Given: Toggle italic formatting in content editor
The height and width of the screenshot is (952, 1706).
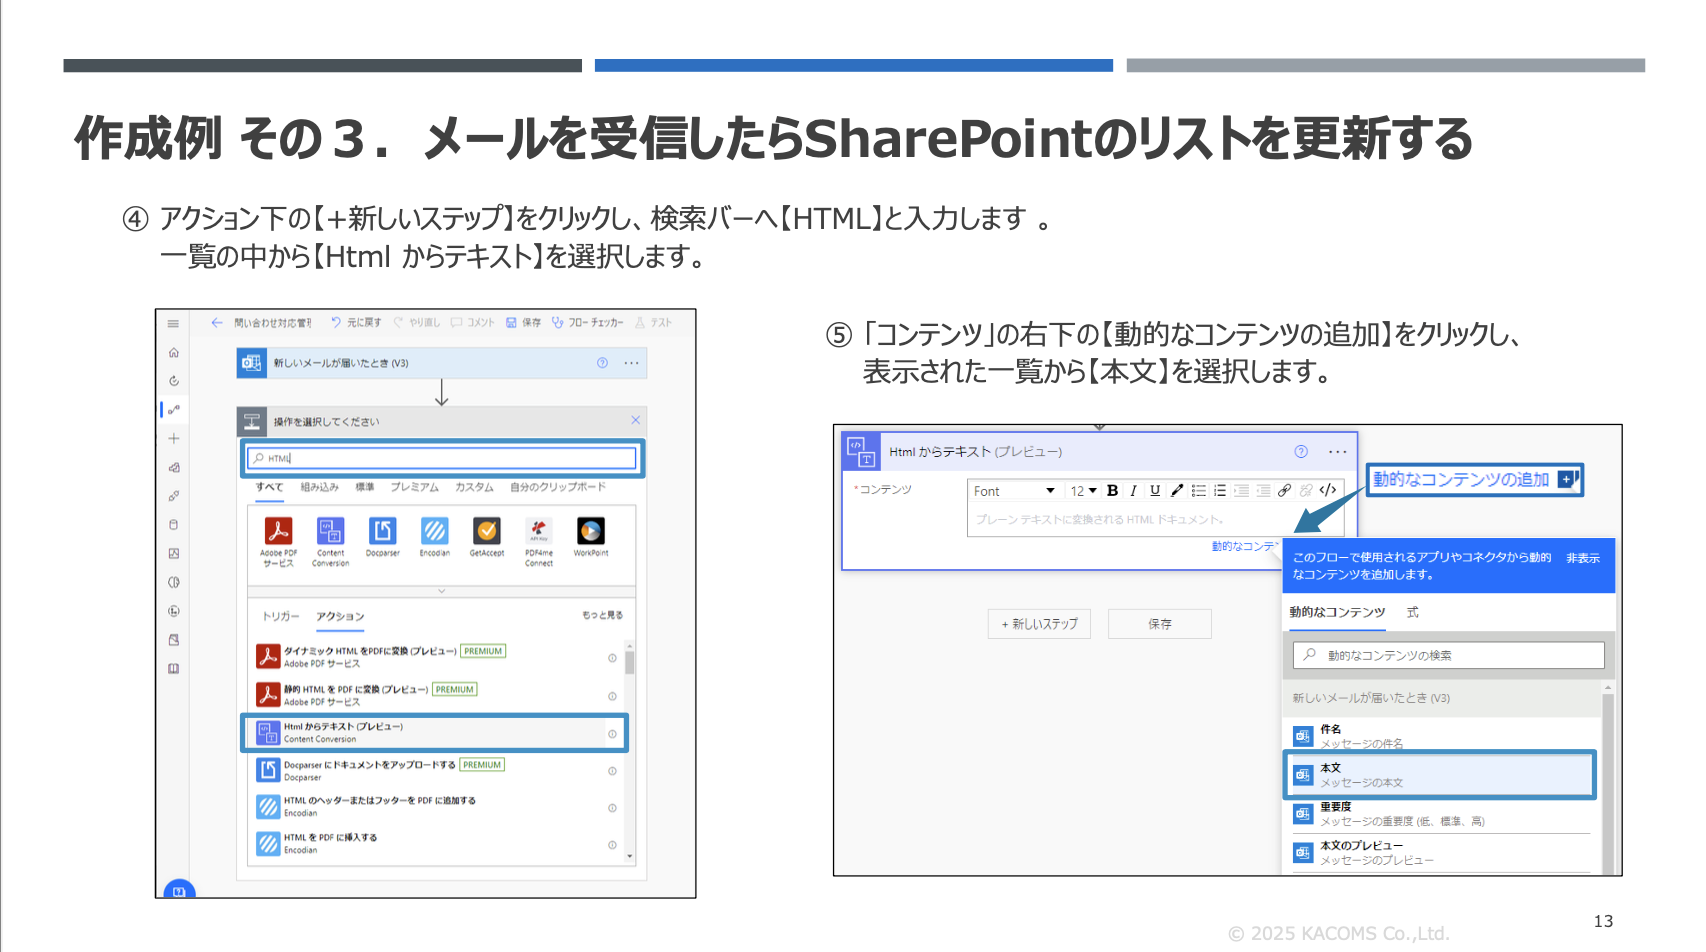Looking at the screenshot, I should click(1133, 490).
